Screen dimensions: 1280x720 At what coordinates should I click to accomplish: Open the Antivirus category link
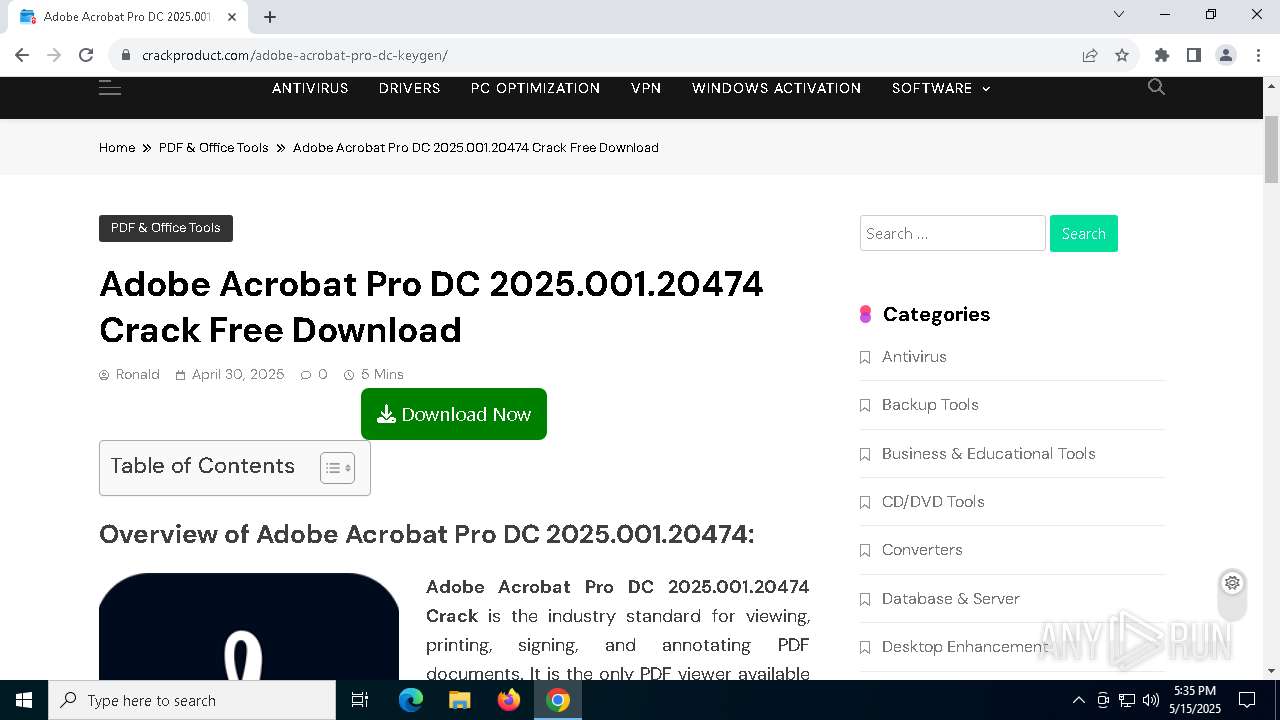[914, 357]
